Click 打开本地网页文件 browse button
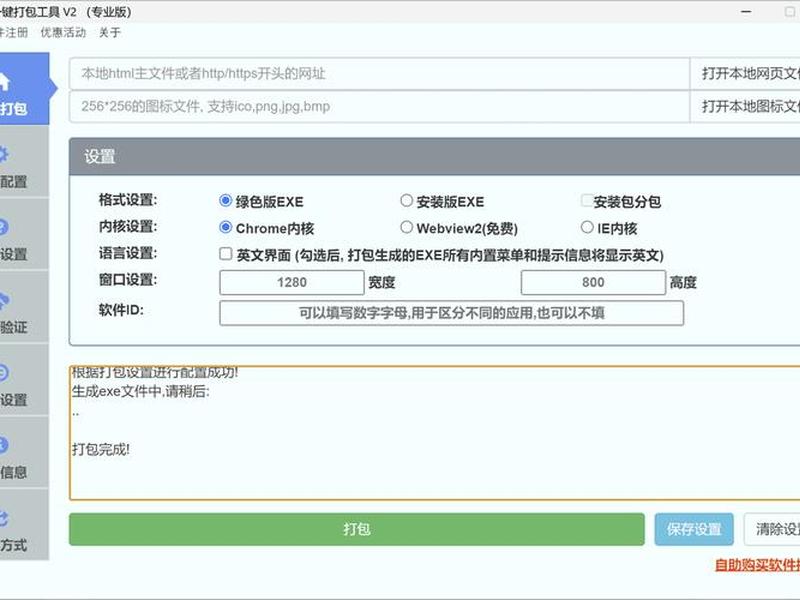The image size is (800, 600). (745, 74)
